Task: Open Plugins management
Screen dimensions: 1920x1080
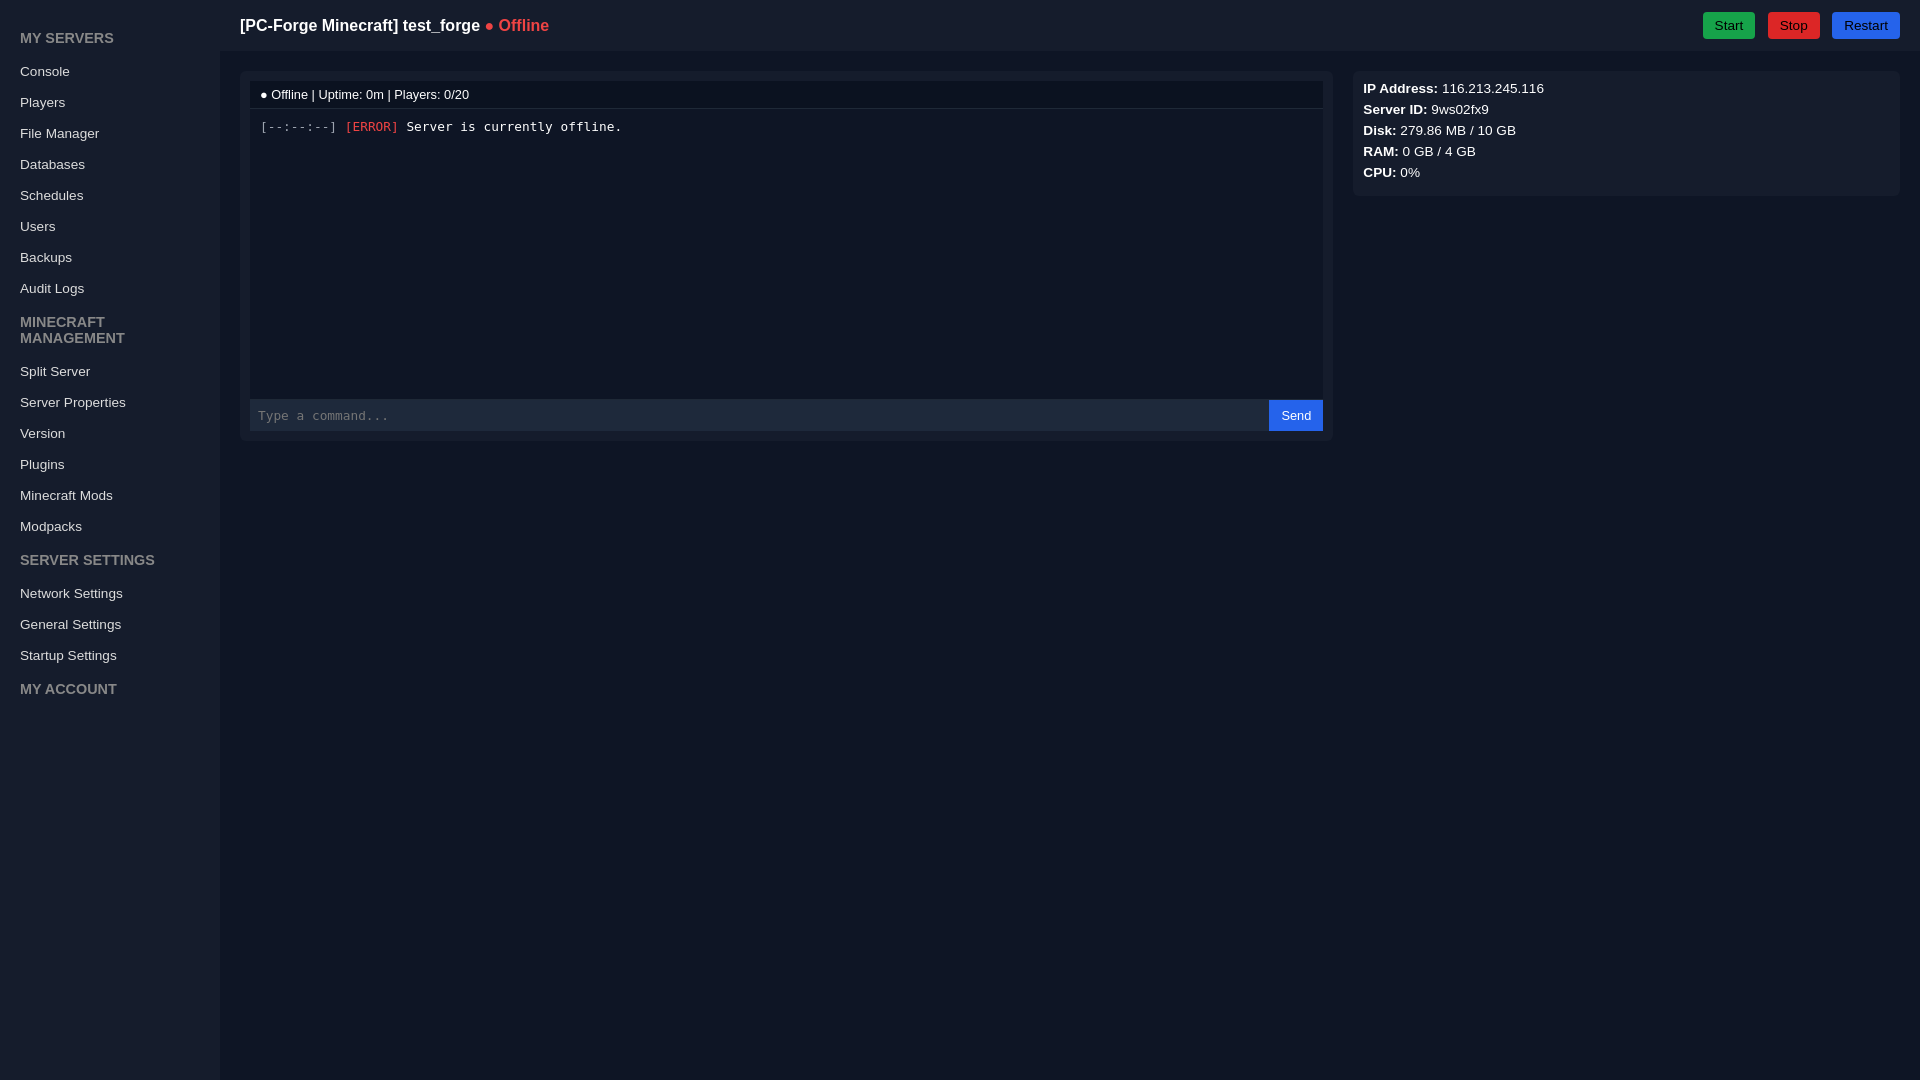Action: pos(42,465)
